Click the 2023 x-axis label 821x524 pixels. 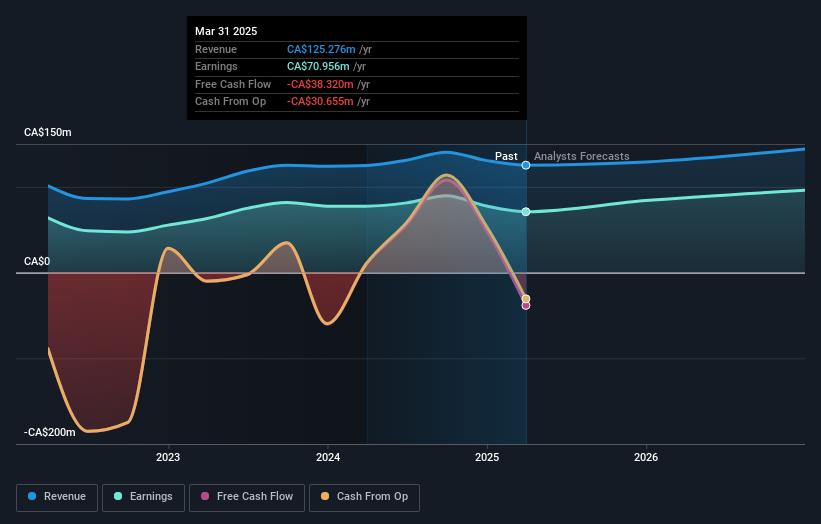click(168, 458)
